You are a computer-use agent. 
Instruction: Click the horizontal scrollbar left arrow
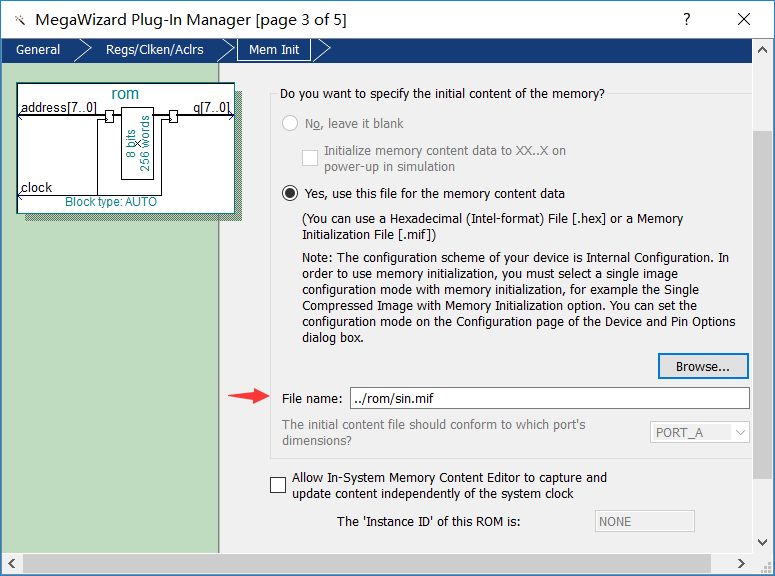point(12,563)
